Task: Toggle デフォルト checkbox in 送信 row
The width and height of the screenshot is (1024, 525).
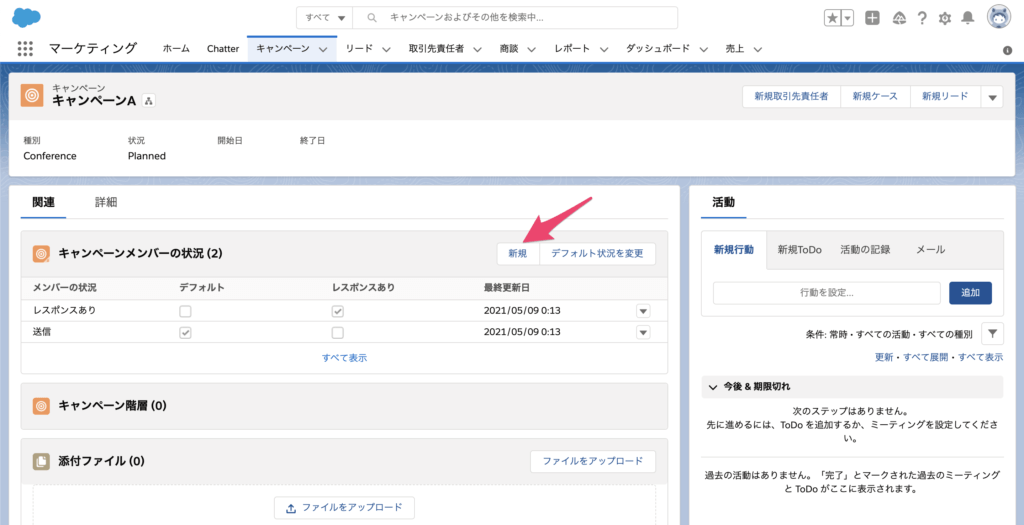Action: coord(185,332)
